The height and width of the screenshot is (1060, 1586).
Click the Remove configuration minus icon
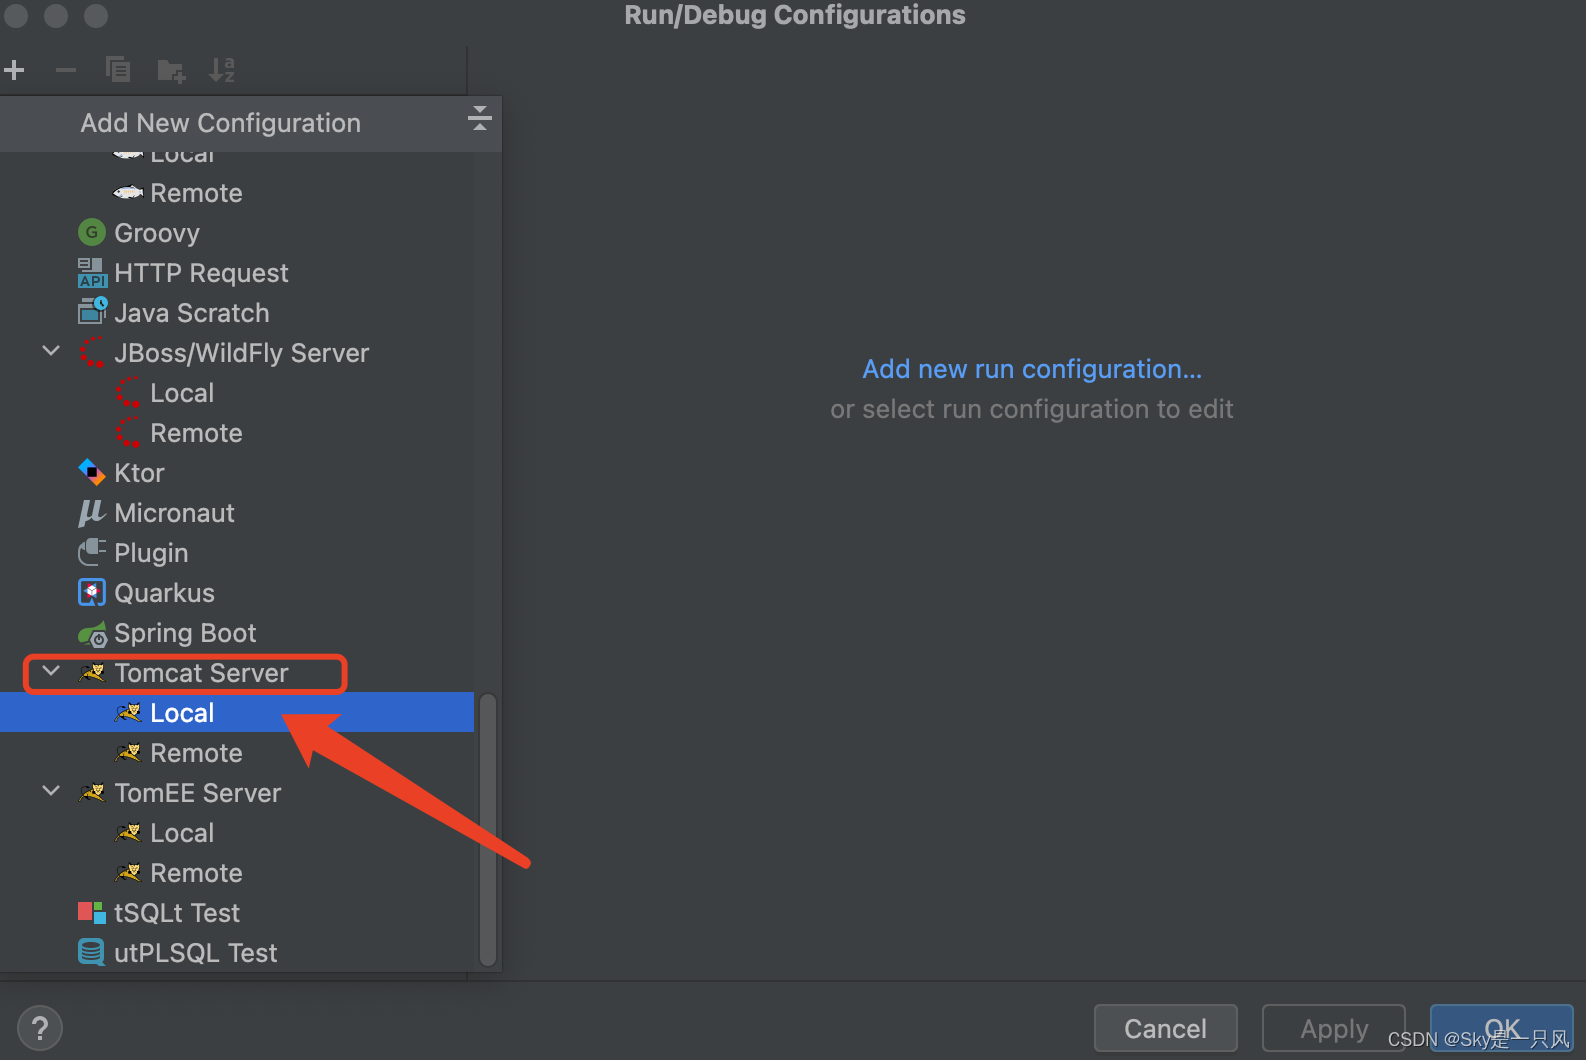pyautogui.click(x=66, y=70)
